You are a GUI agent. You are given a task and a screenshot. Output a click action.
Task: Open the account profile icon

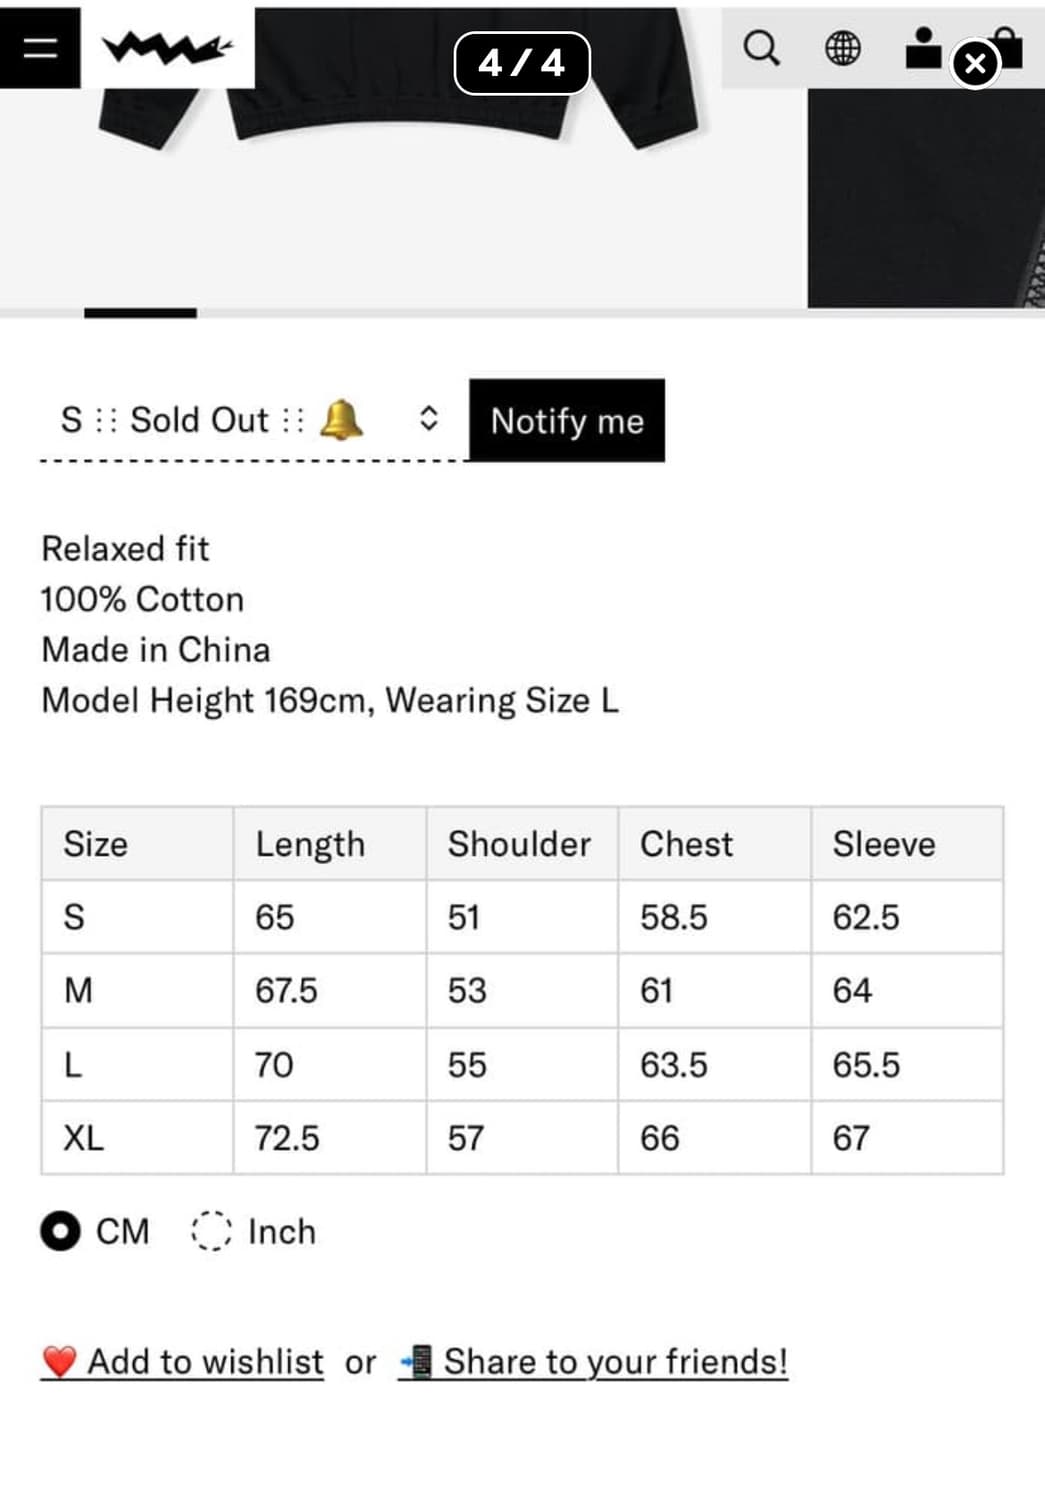[x=923, y=47]
